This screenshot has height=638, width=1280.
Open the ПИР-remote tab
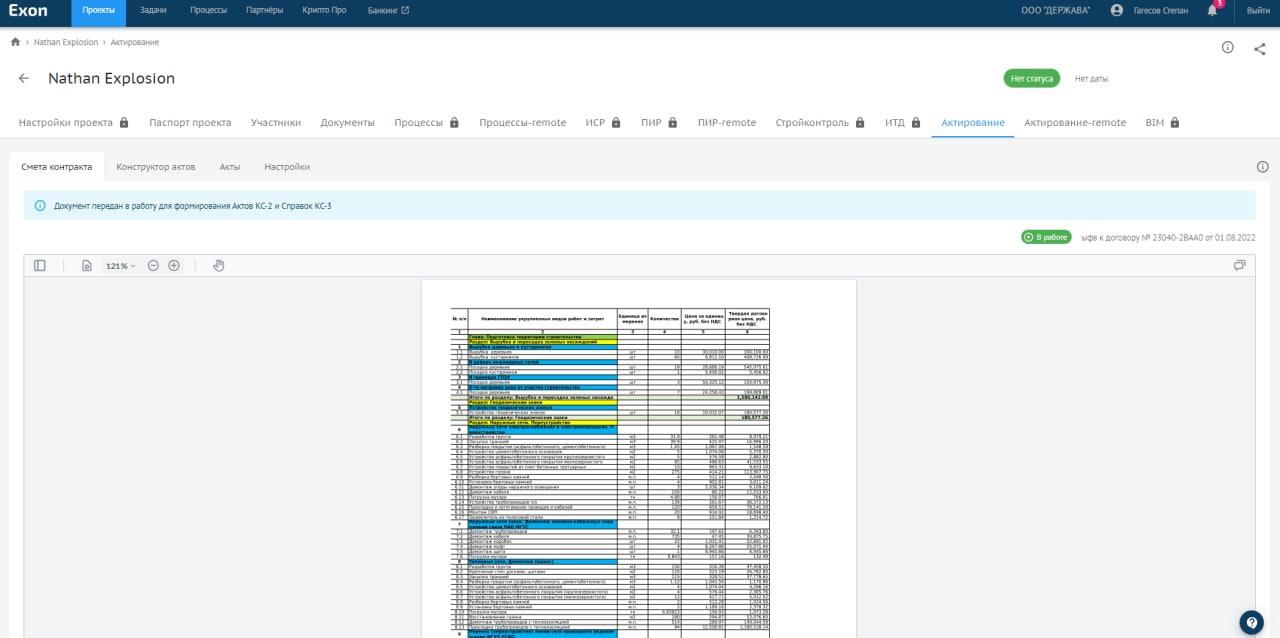pos(726,123)
